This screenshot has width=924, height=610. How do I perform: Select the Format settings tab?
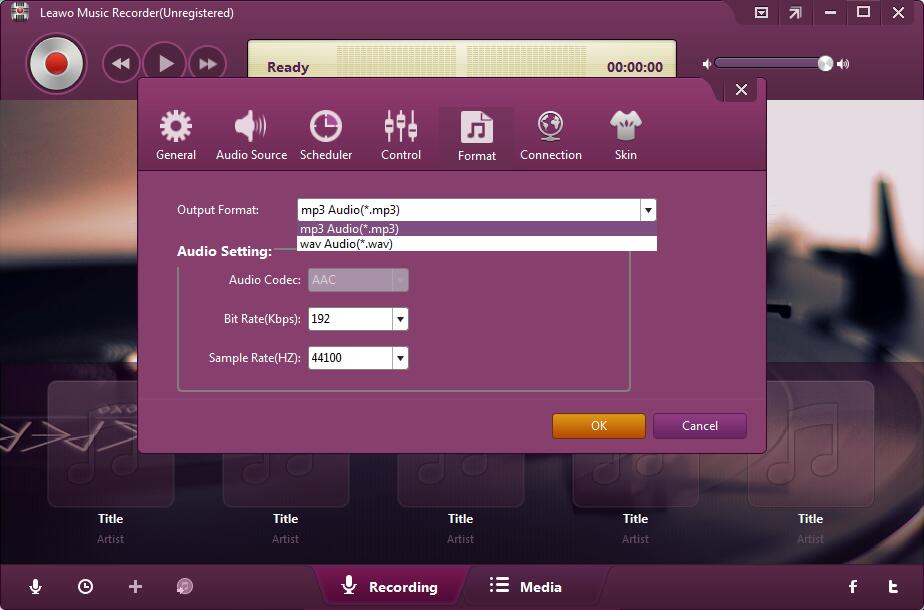477,136
